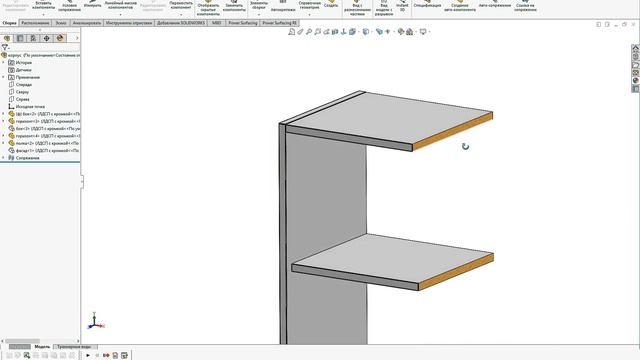
Task: Open the PropertyManager panel tab
Action: click(x=20, y=38)
